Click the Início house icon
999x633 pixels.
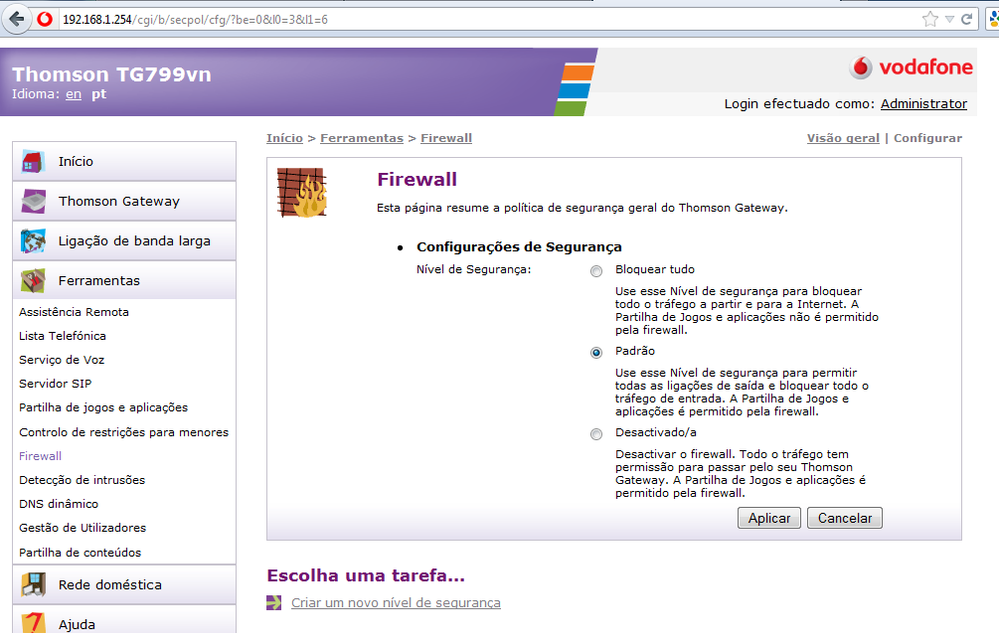(33, 161)
